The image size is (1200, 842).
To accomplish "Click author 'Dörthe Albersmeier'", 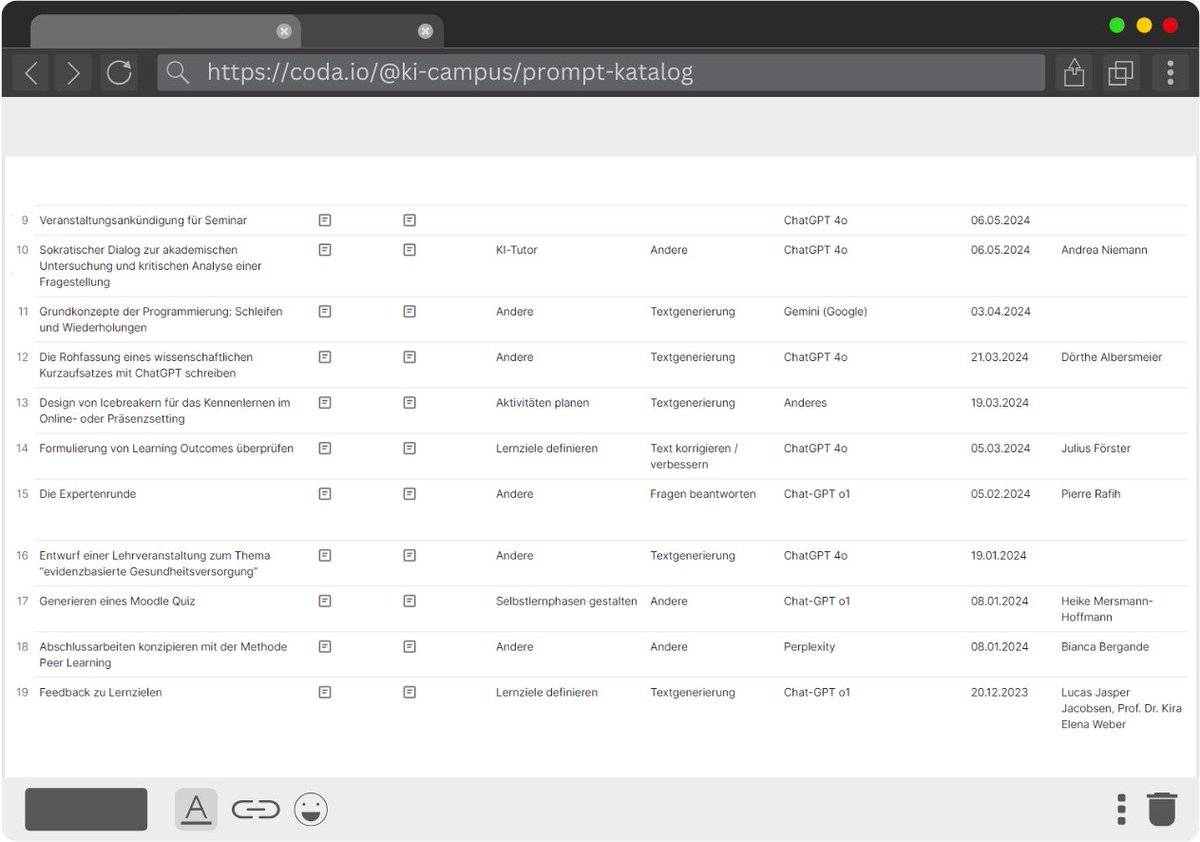I will coord(1111,357).
